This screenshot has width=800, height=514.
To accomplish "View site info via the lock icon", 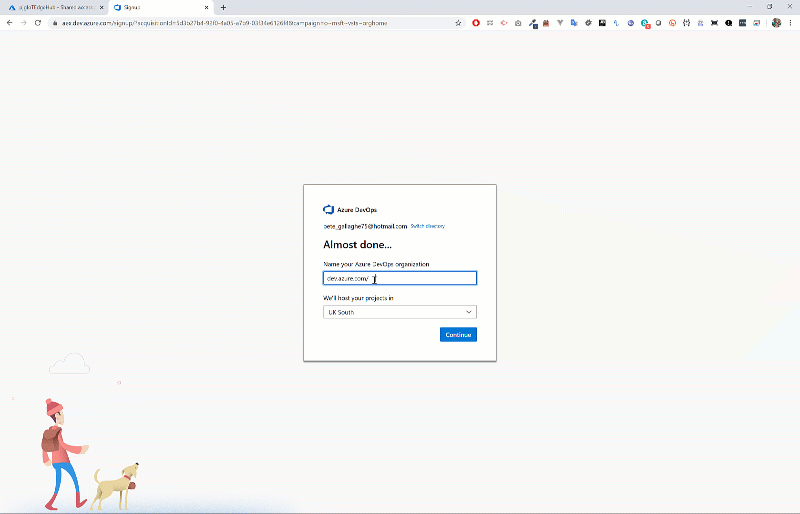I will pyautogui.click(x=55, y=23).
